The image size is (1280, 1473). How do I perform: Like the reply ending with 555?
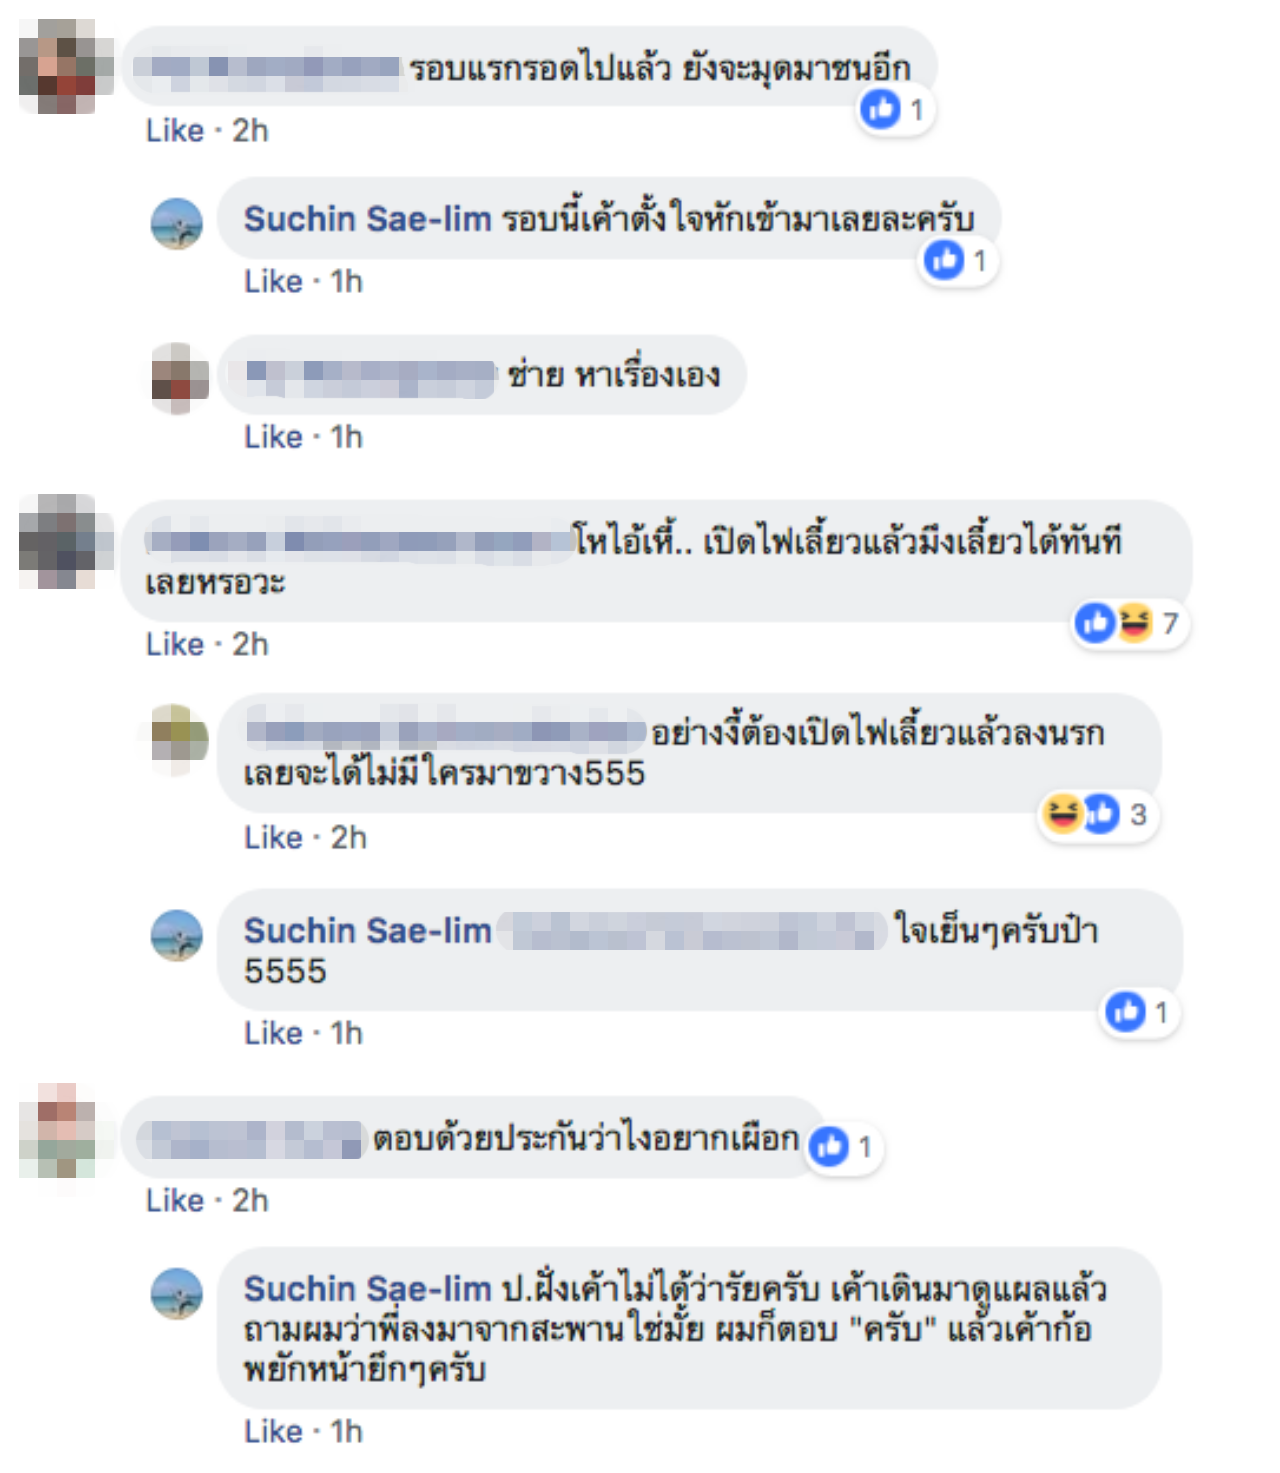point(273,837)
